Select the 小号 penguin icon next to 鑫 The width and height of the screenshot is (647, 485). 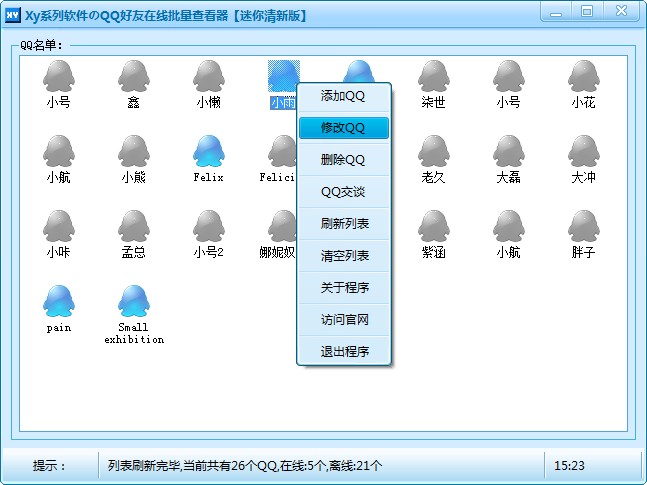tap(59, 76)
